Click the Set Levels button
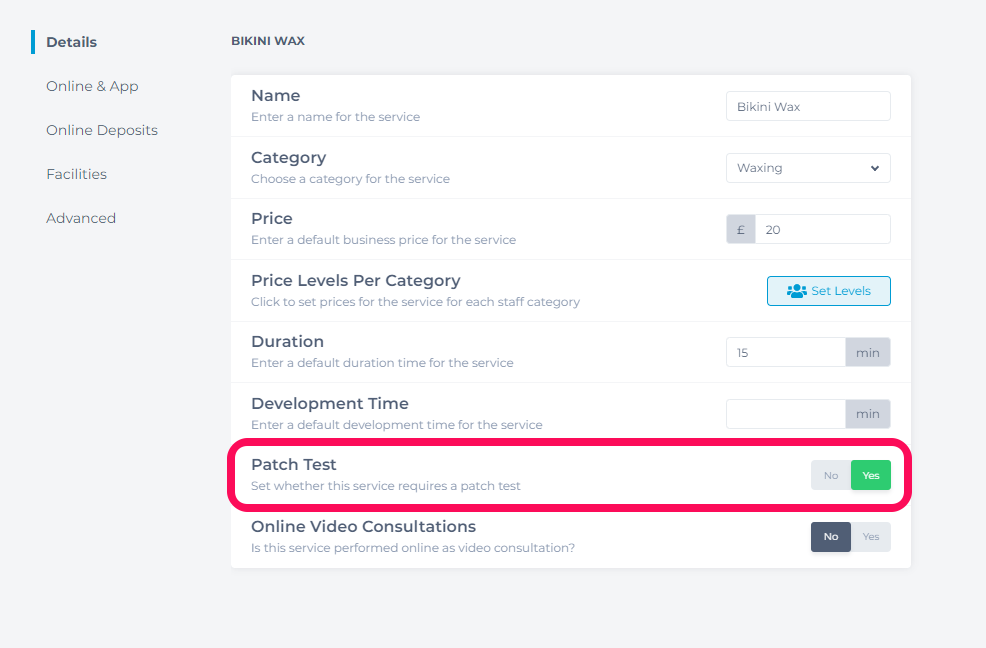 [x=829, y=291]
